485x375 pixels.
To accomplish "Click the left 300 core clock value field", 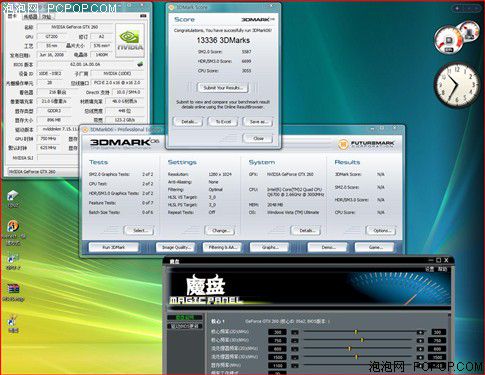I will coord(277,332).
